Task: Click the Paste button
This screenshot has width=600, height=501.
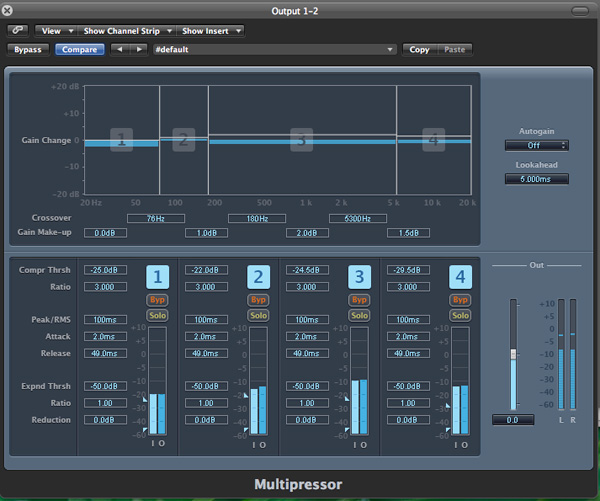Action: 455,49
